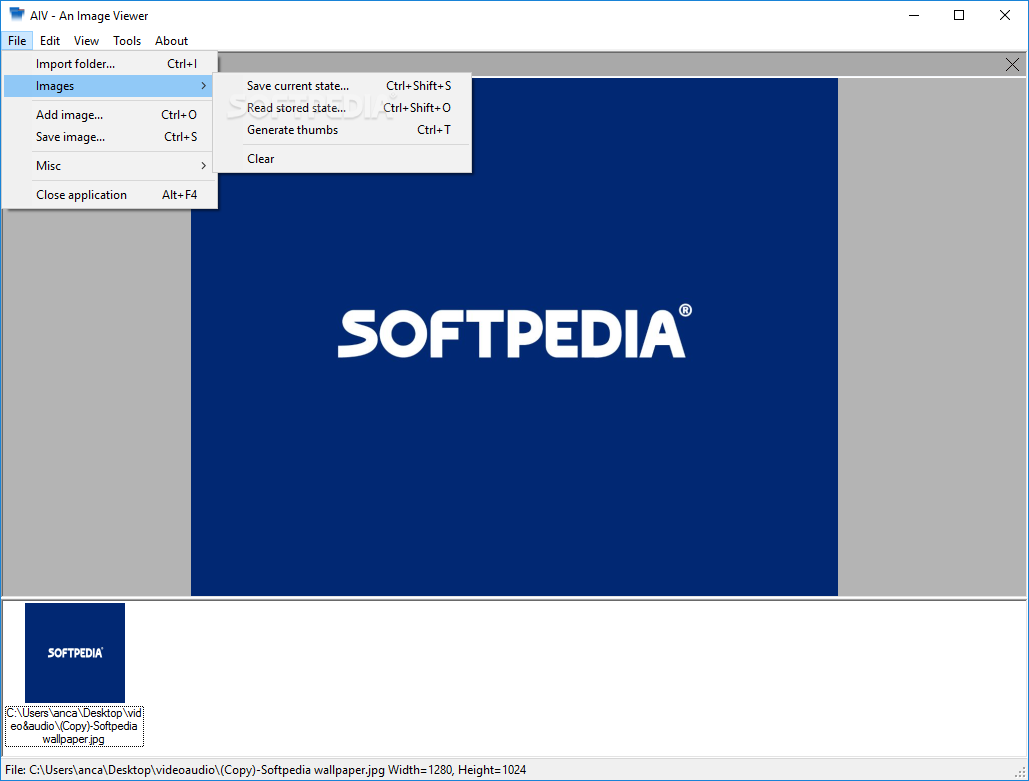Image resolution: width=1029 pixels, height=781 pixels.
Task: Click the displayed Softpedia wallpaper image
Action: (x=514, y=337)
